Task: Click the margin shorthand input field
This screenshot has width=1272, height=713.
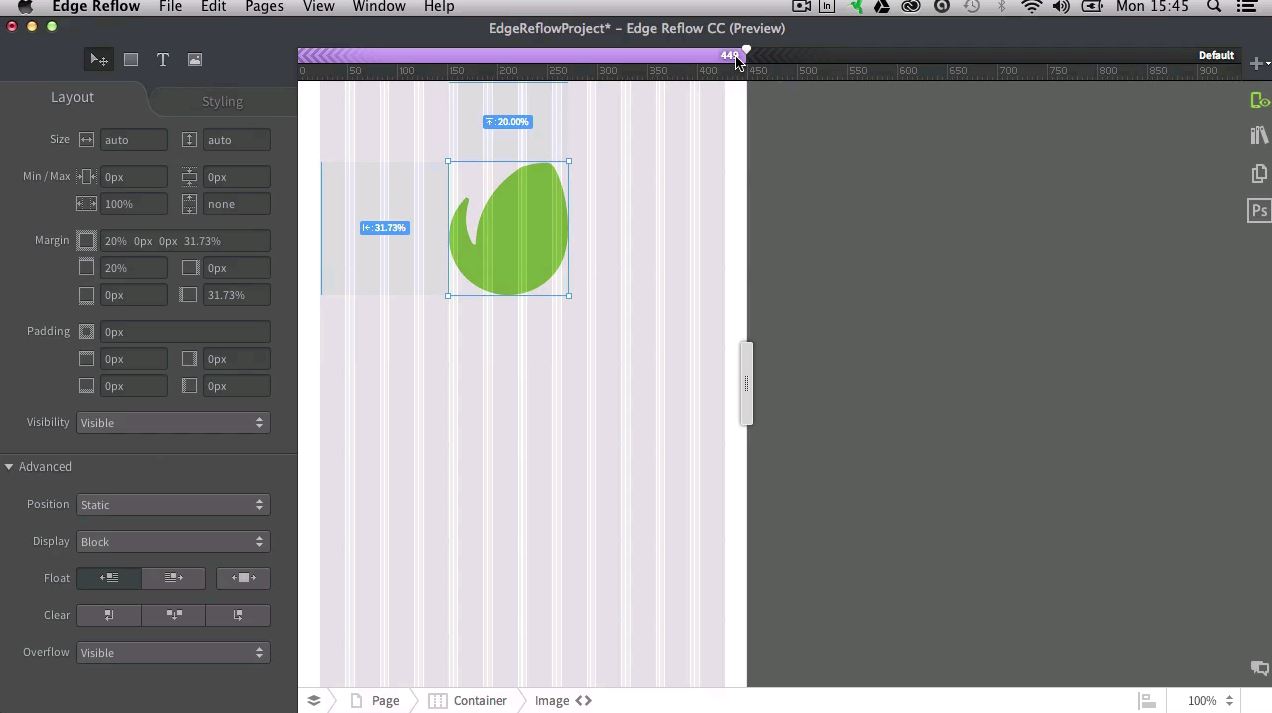Action: pyautogui.click(x=185, y=241)
